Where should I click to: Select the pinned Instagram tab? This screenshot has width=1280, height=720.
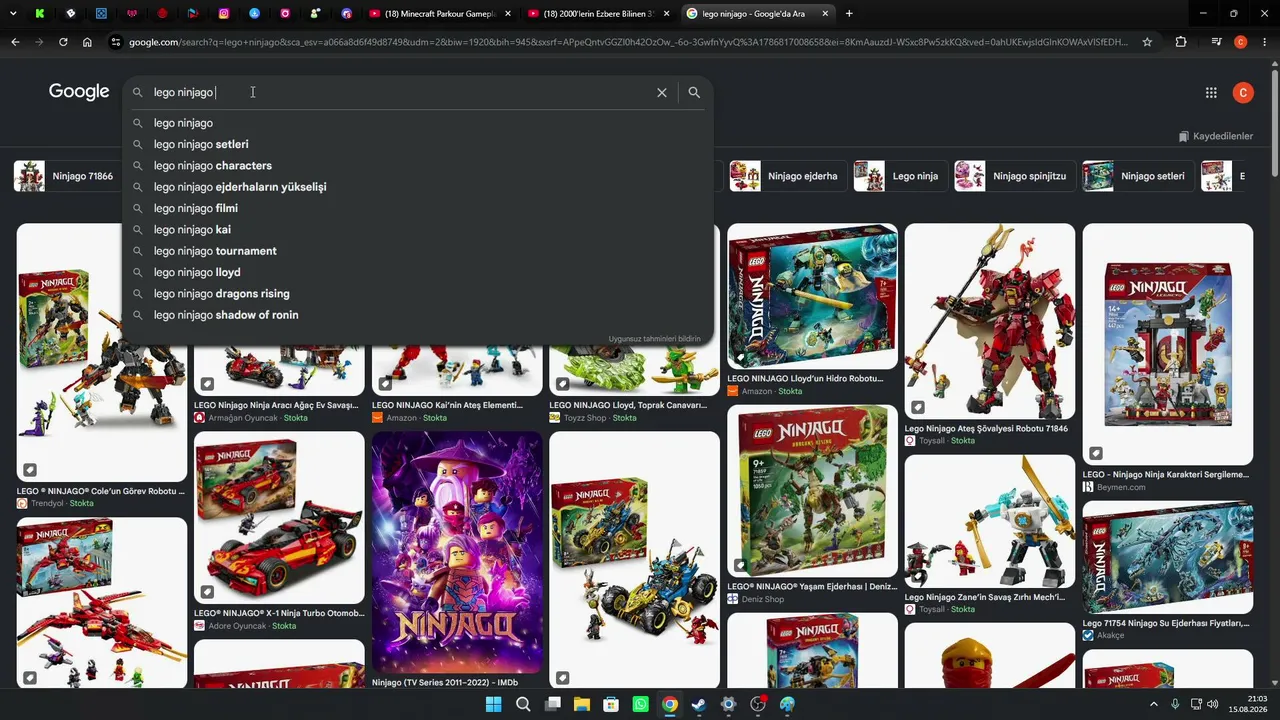pos(224,14)
